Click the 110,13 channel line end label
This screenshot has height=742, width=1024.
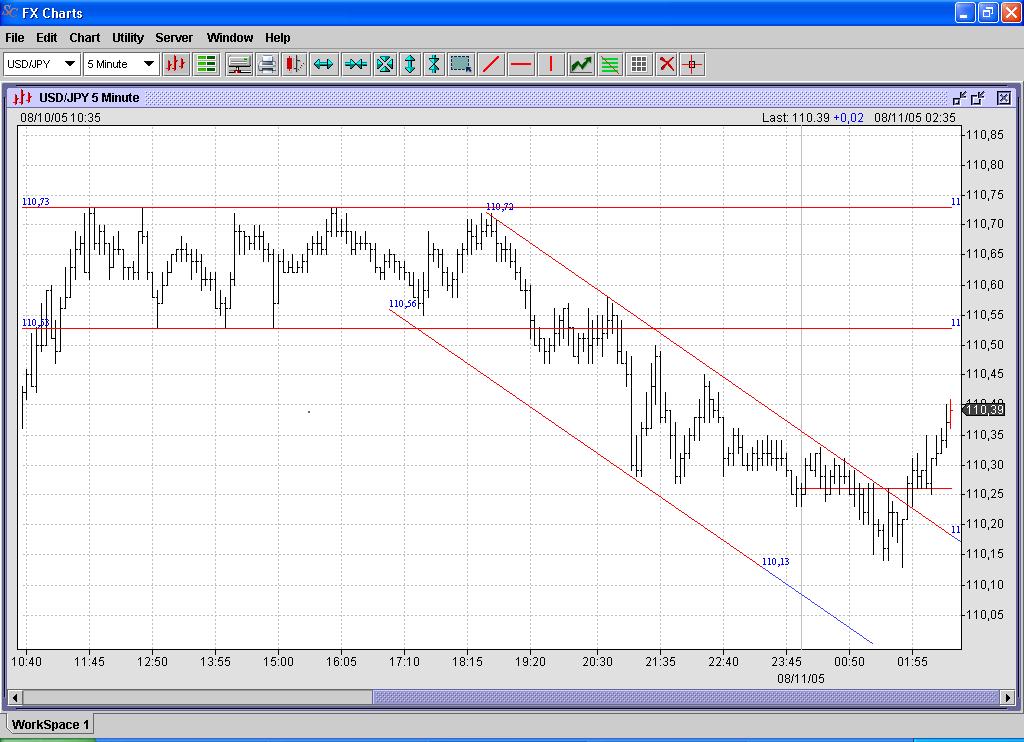point(775,562)
